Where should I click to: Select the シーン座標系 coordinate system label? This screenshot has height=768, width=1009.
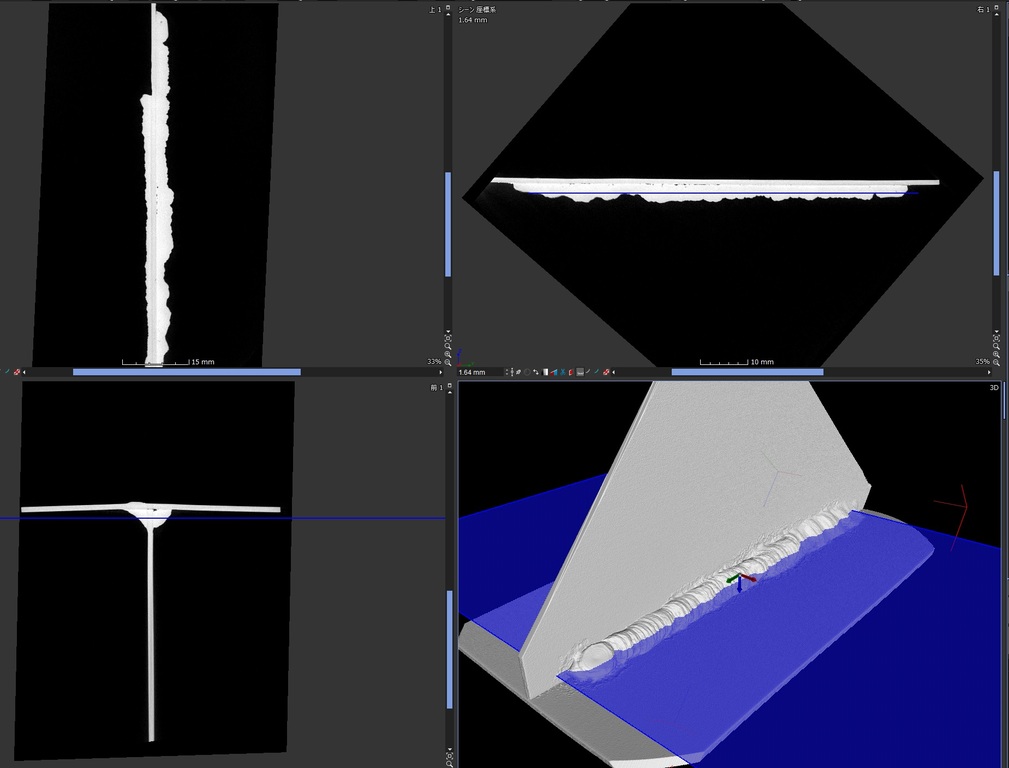click(x=477, y=10)
